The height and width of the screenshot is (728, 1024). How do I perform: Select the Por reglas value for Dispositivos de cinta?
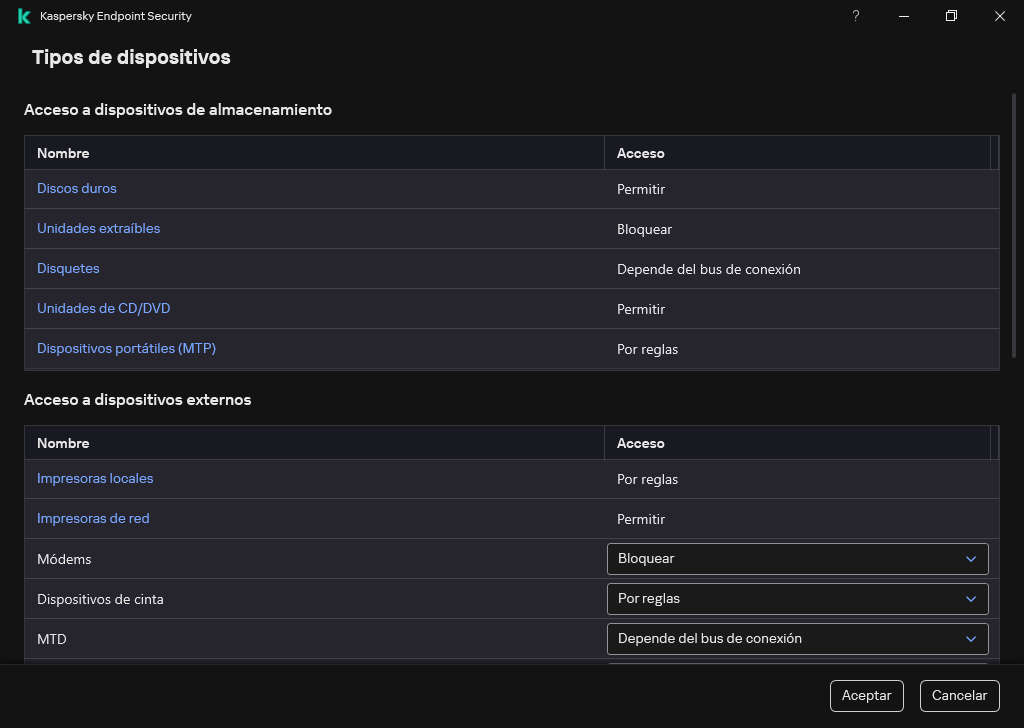648,598
